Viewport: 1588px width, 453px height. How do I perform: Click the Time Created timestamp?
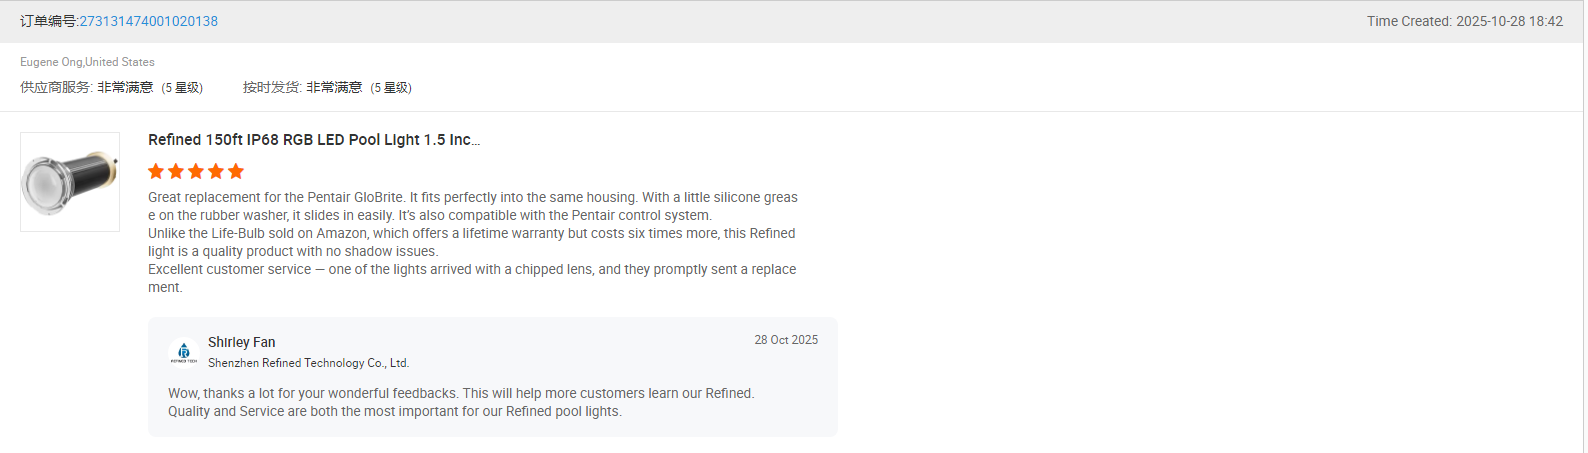[1465, 21]
